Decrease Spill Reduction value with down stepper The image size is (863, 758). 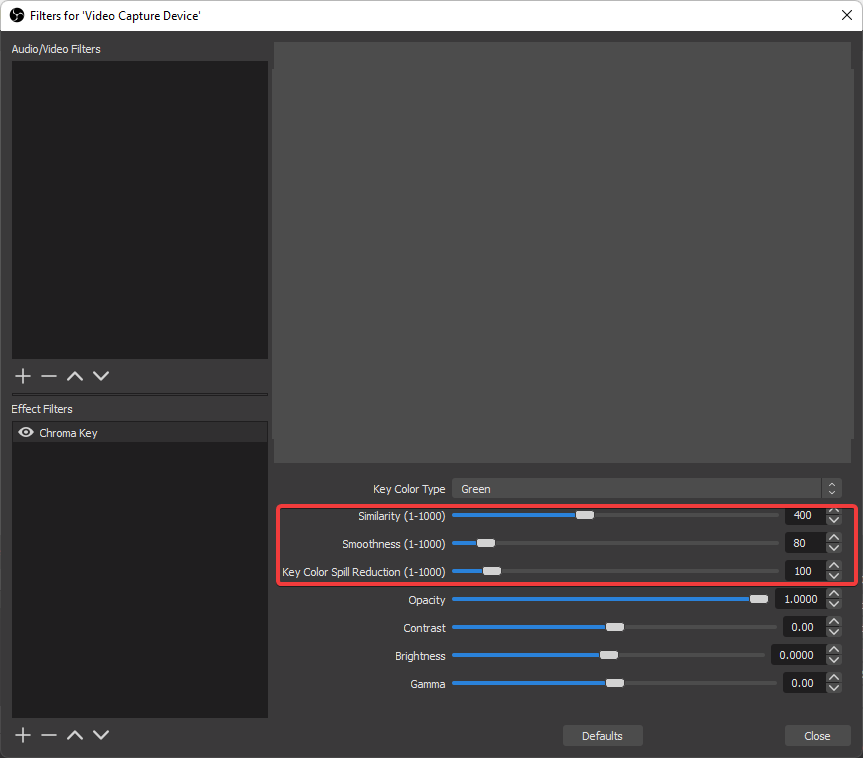(834, 576)
